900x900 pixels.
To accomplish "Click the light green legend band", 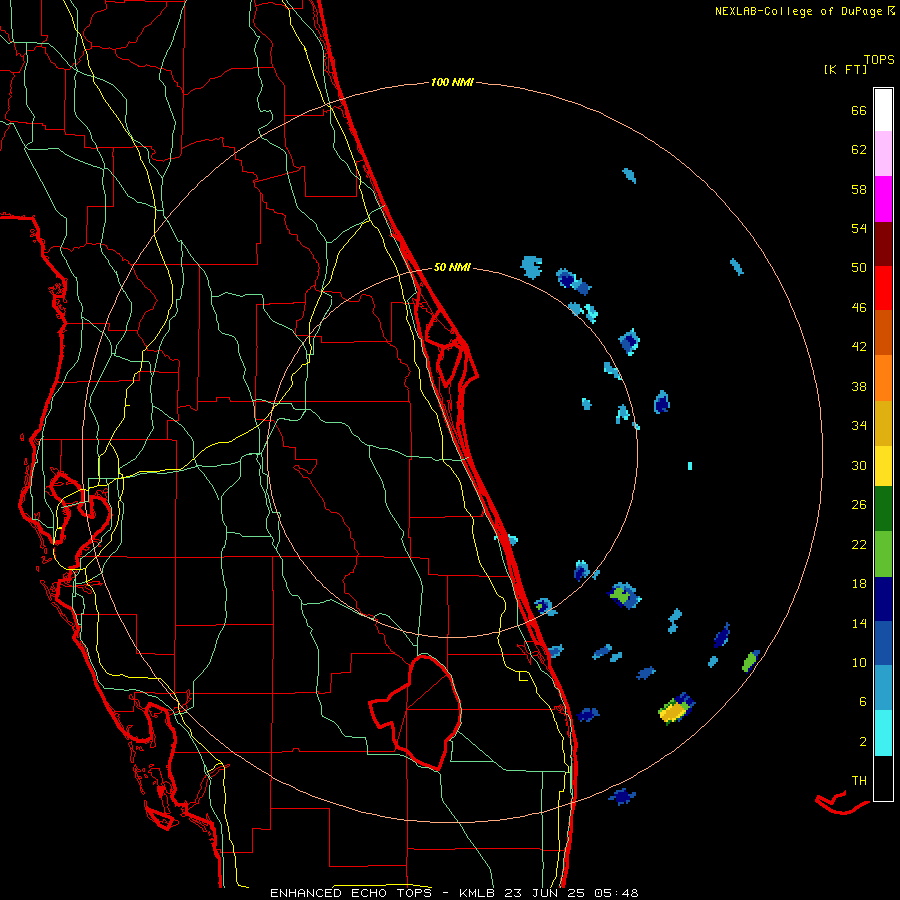I will point(883,554).
